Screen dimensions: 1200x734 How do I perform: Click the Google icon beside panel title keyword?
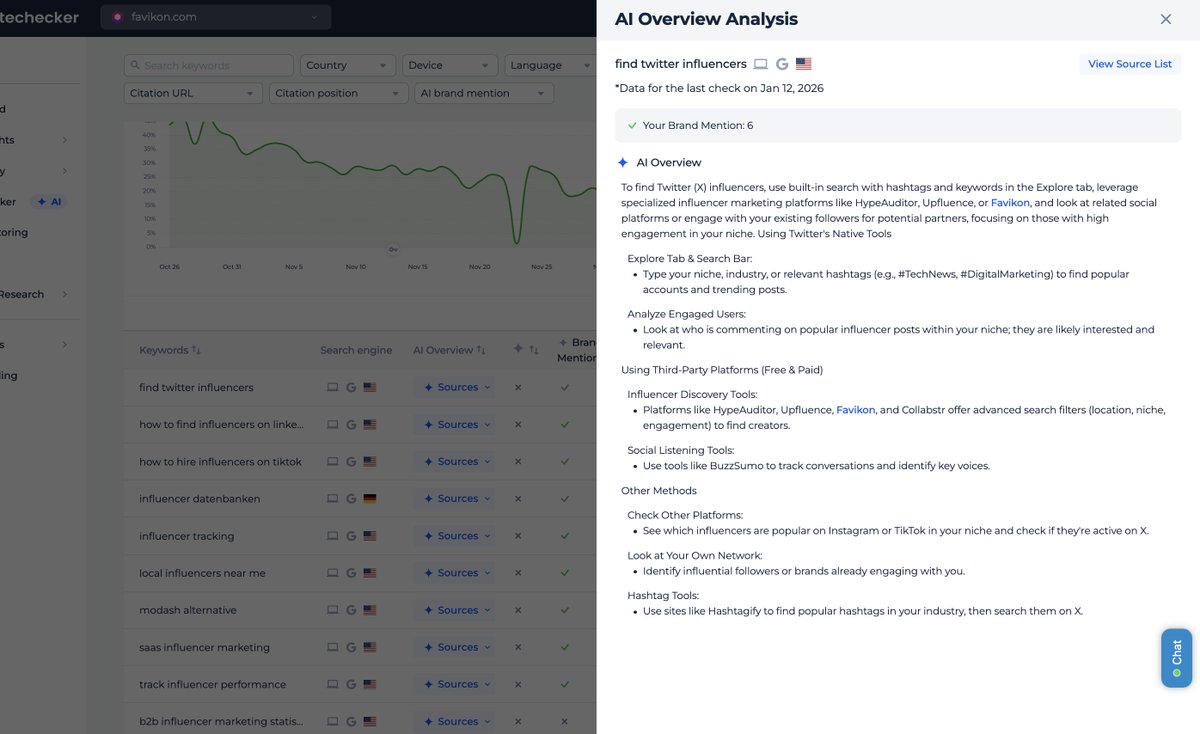tap(782, 64)
